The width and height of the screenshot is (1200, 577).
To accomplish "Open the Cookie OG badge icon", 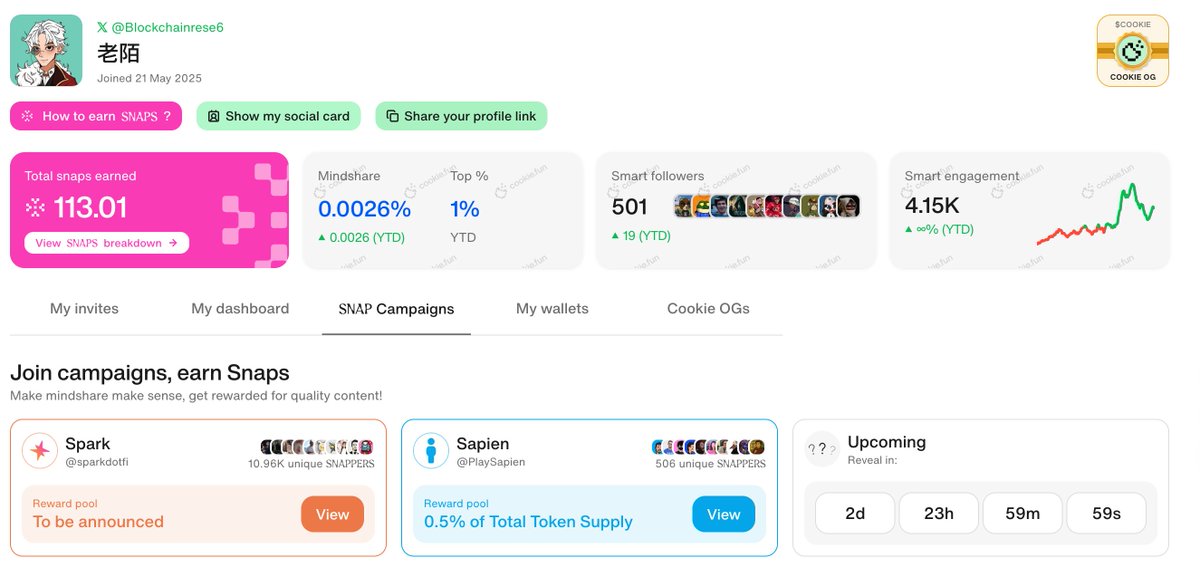I will (x=1132, y=50).
